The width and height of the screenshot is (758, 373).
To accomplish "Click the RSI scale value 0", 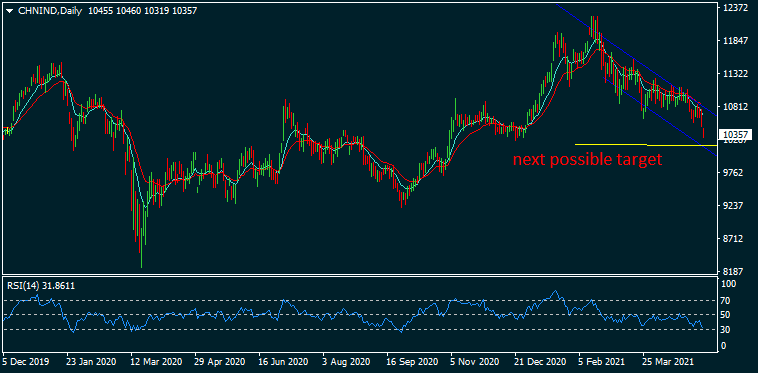I will (724, 346).
